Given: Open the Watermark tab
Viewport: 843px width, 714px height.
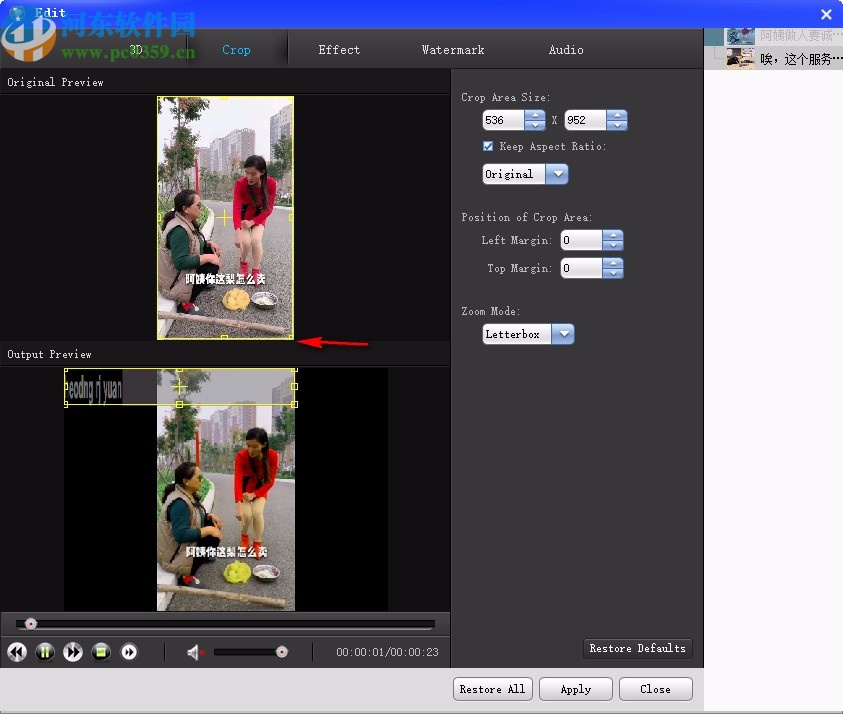Looking at the screenshot, I should [453, 49].
